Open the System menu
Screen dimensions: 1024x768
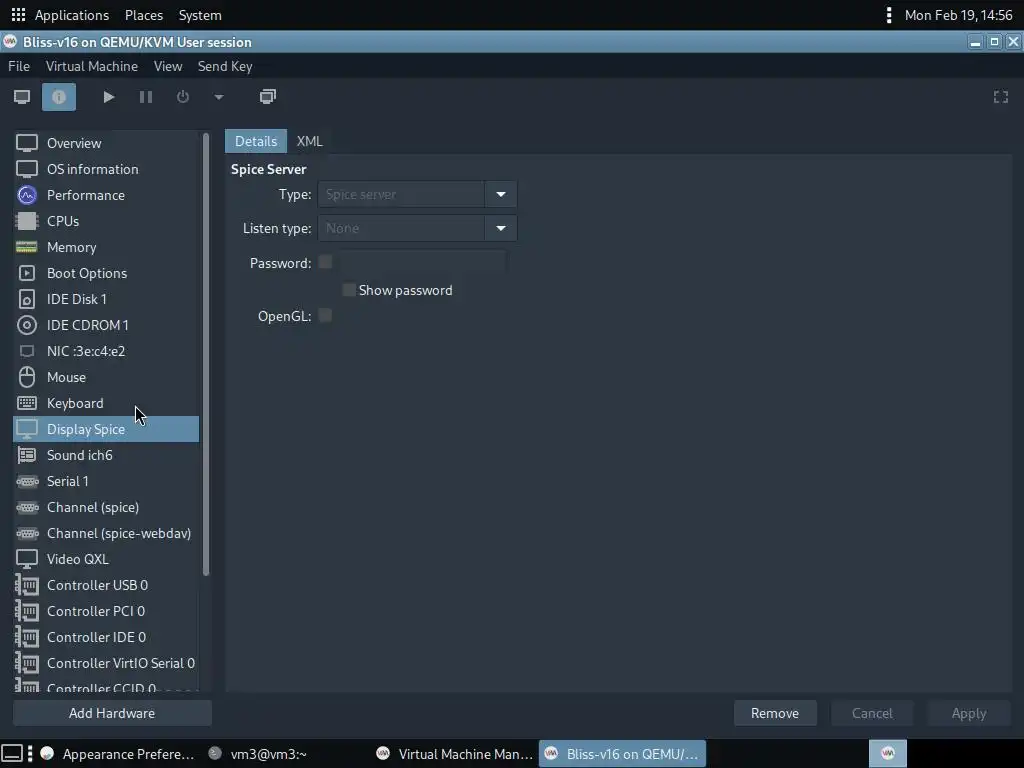pos(200,15)
